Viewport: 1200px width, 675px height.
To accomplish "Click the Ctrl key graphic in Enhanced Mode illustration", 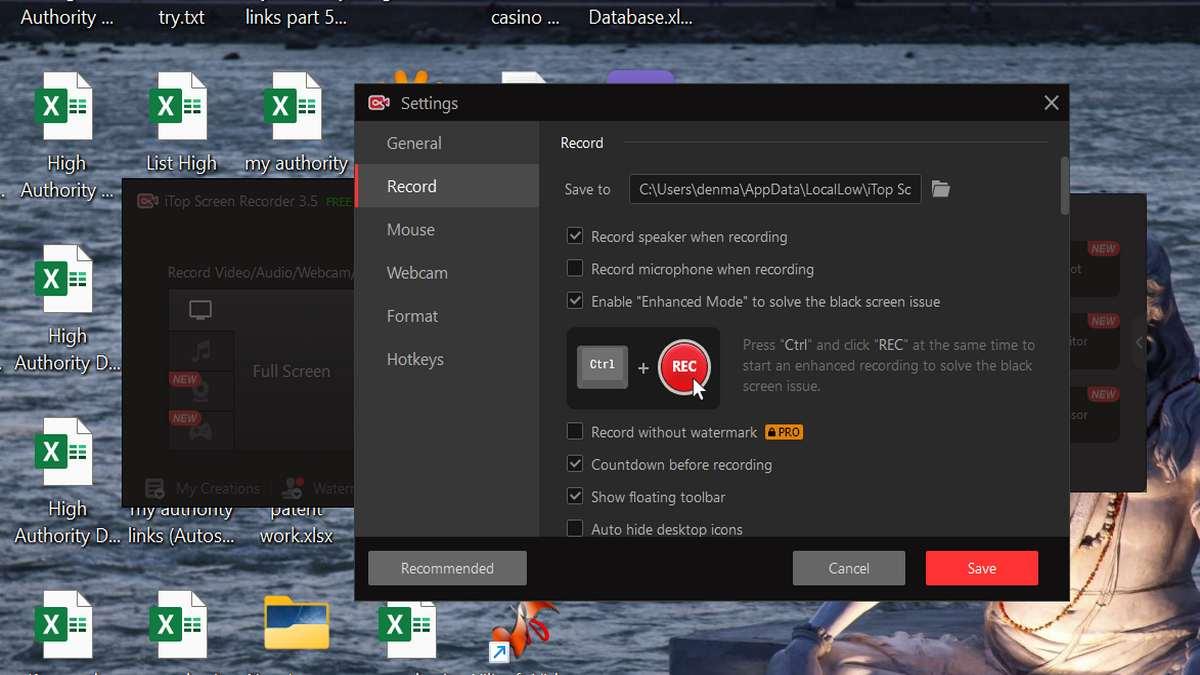I will (603, 367).
